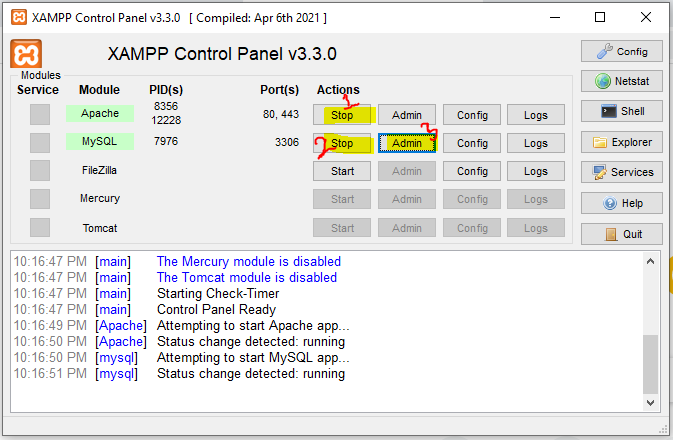673x440 pixels.
Task: Click Apache ports 80, 443
Action: click(x=281, y=114)
